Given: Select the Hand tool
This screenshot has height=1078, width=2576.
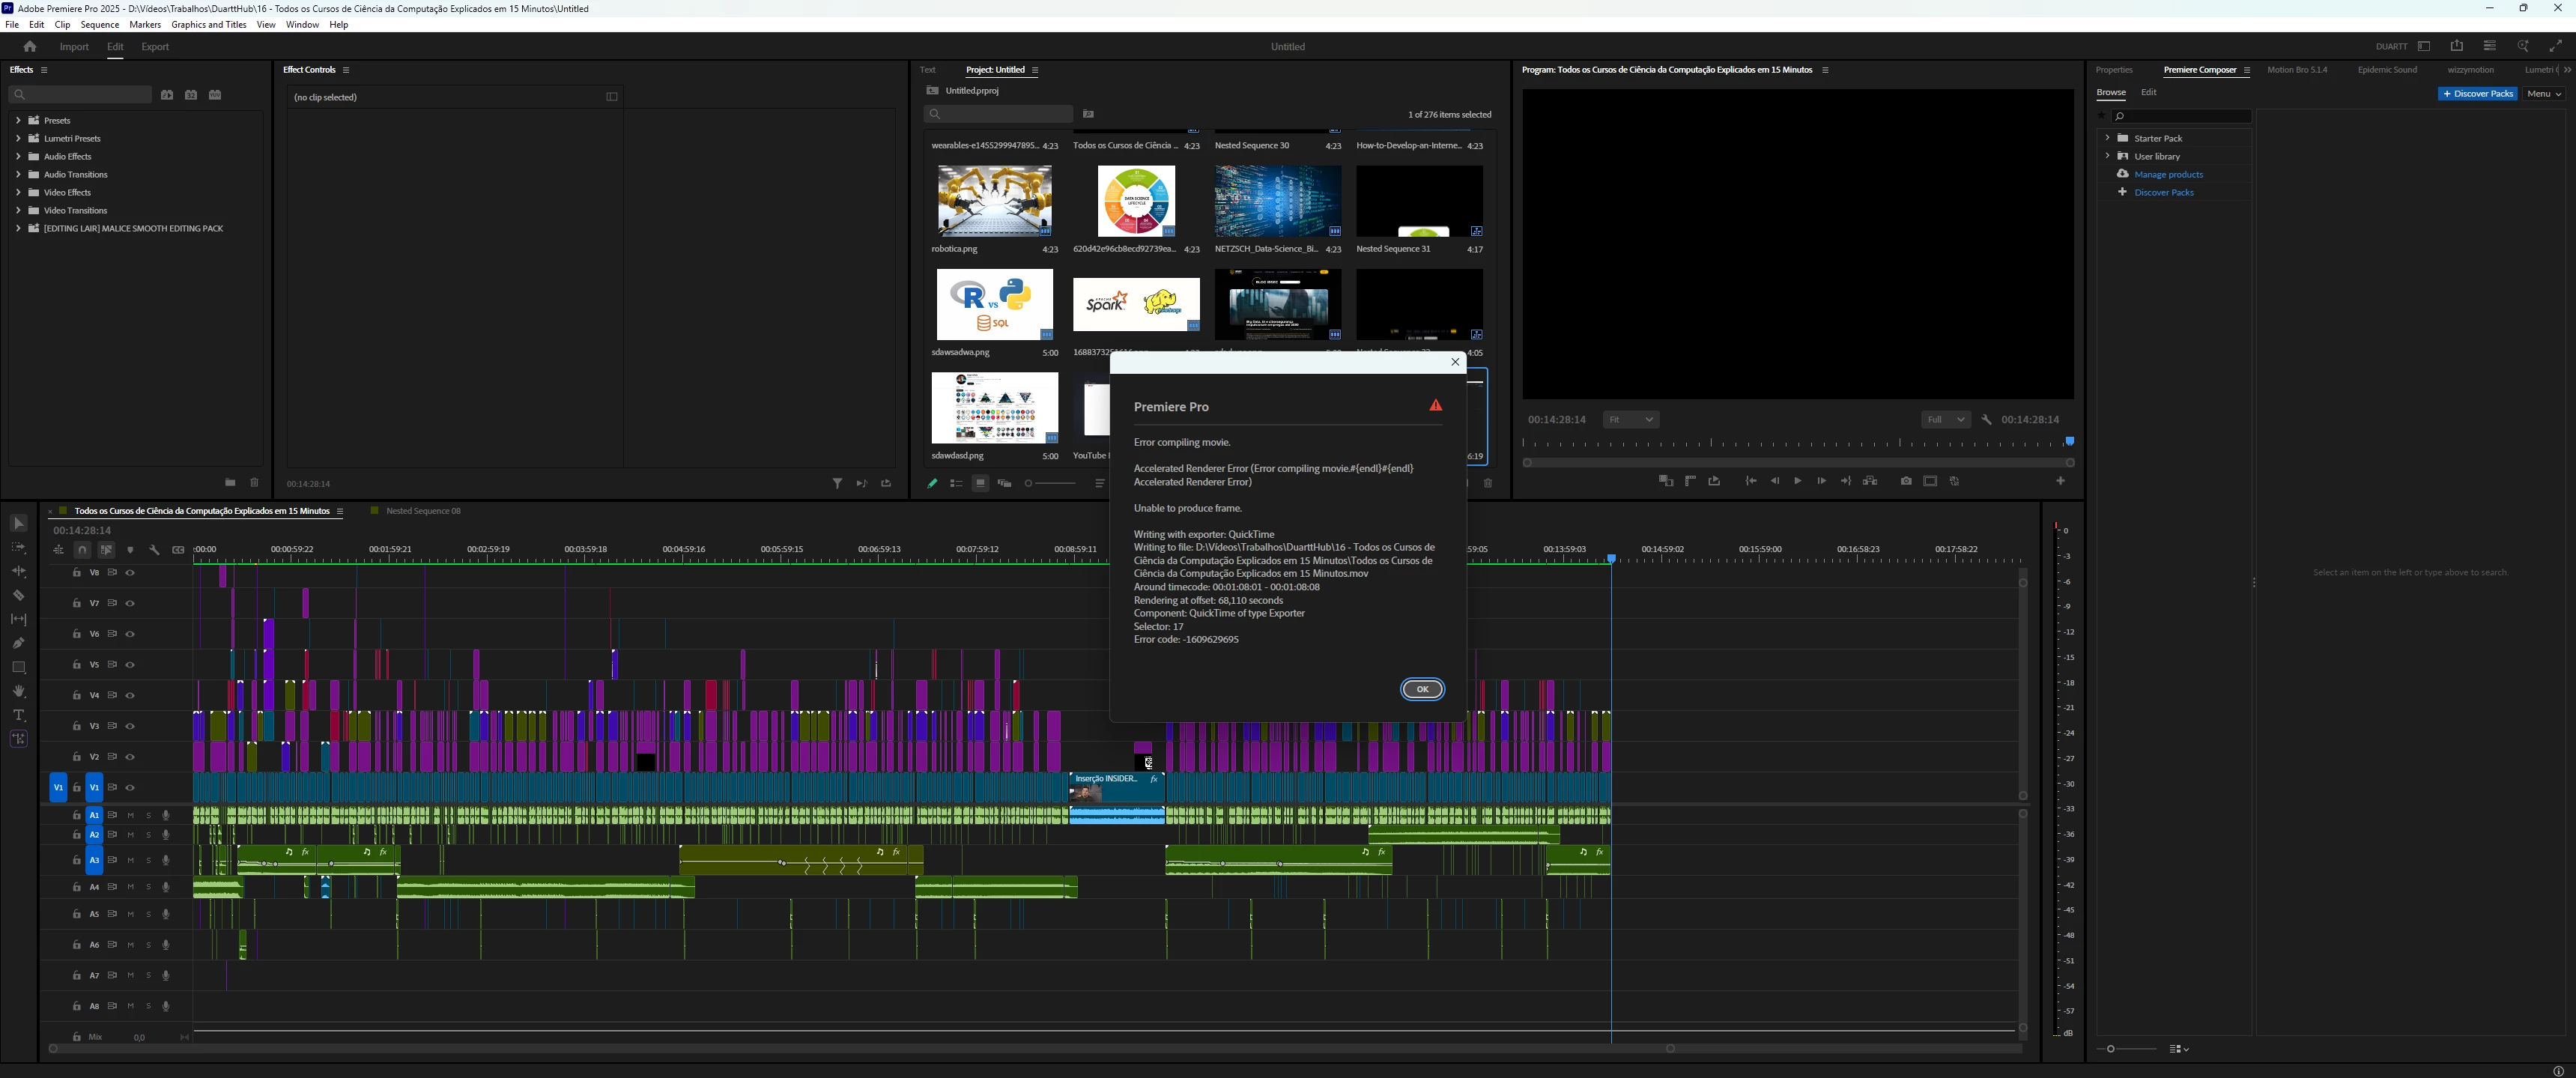Looking at the screenshot, I should pyautogui.click(x=18, y=691).
